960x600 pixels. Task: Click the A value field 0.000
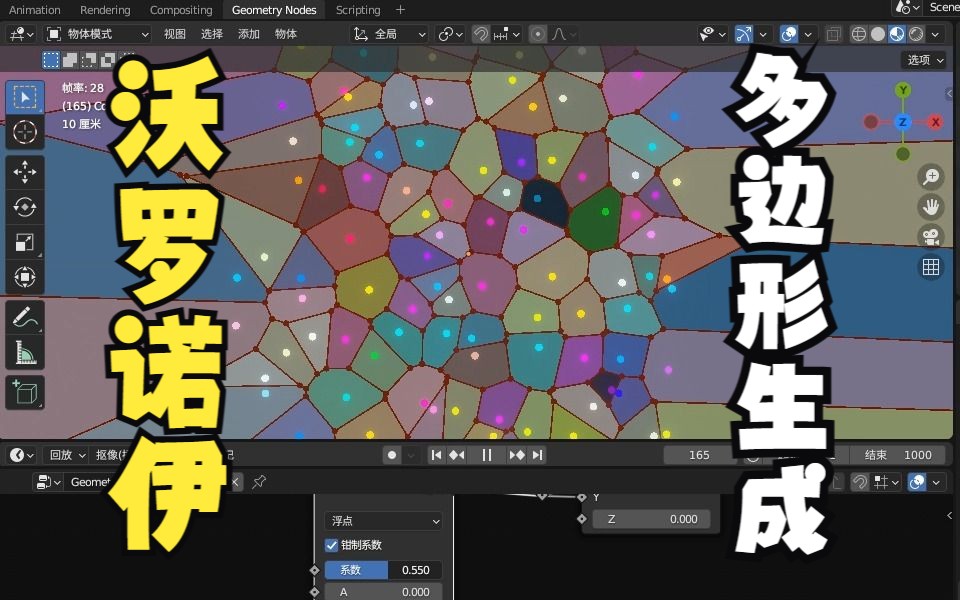[383, 591]
